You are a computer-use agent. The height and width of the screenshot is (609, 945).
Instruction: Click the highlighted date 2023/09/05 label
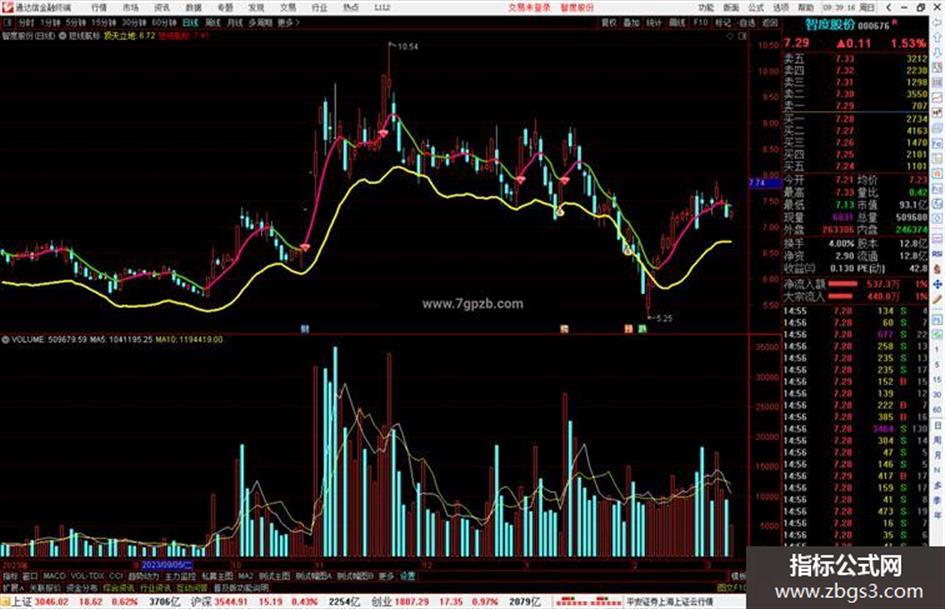pyautogui.click(x=167, y=566)
